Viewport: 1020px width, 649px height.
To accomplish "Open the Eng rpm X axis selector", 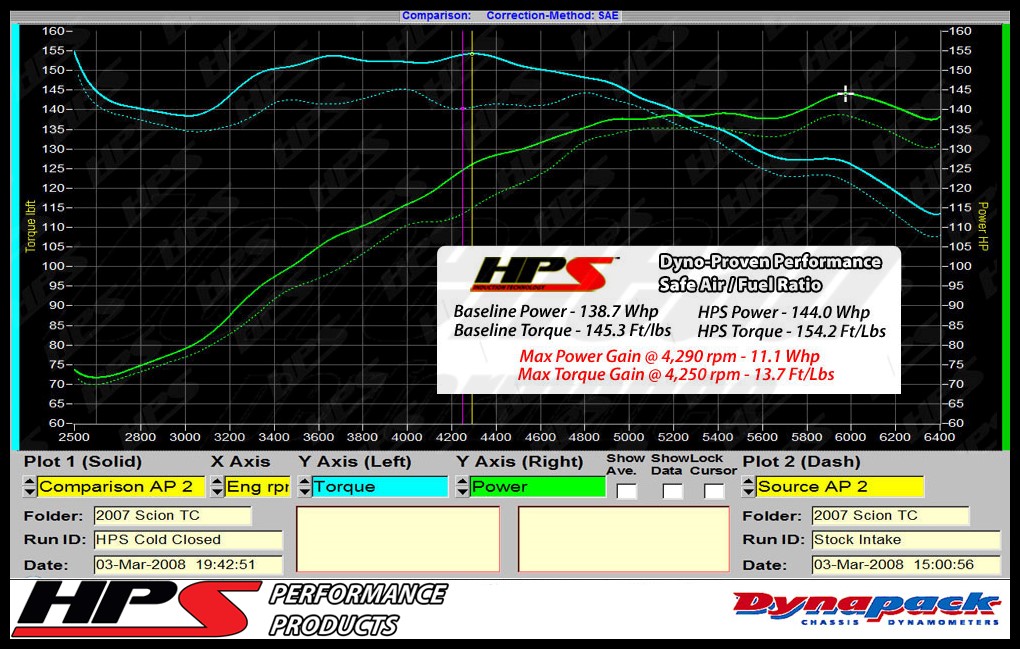I will (258, 486).
